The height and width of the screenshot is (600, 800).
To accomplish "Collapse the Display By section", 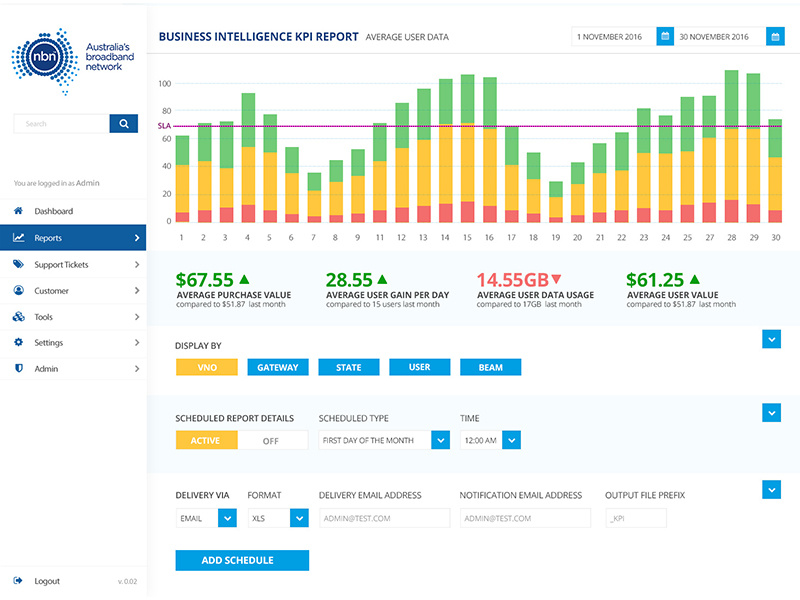I will pyautogui.click(x=770, y=340).
